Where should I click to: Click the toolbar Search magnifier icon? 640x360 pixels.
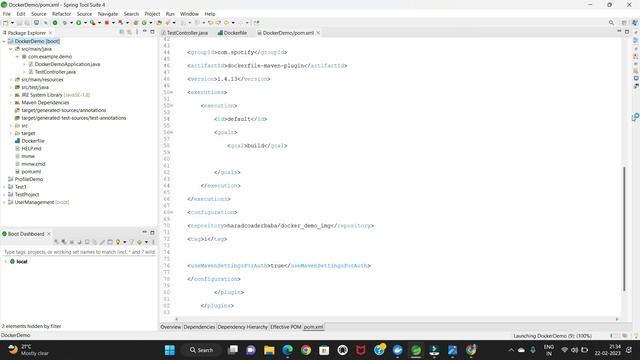(611, 23)
